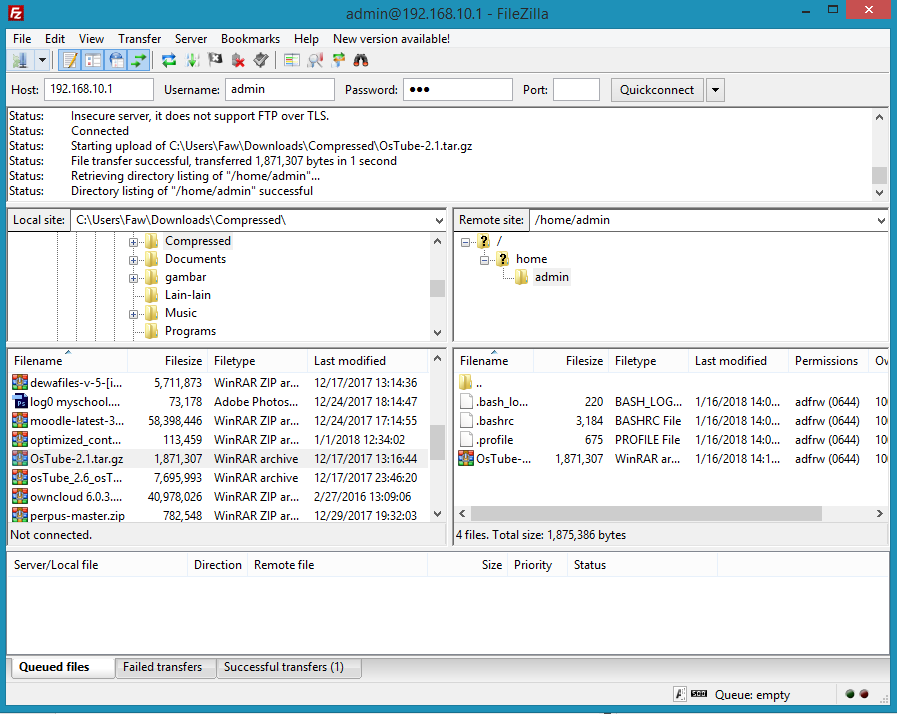
Task: Reconnect to the last server
Action: point(261,60)
